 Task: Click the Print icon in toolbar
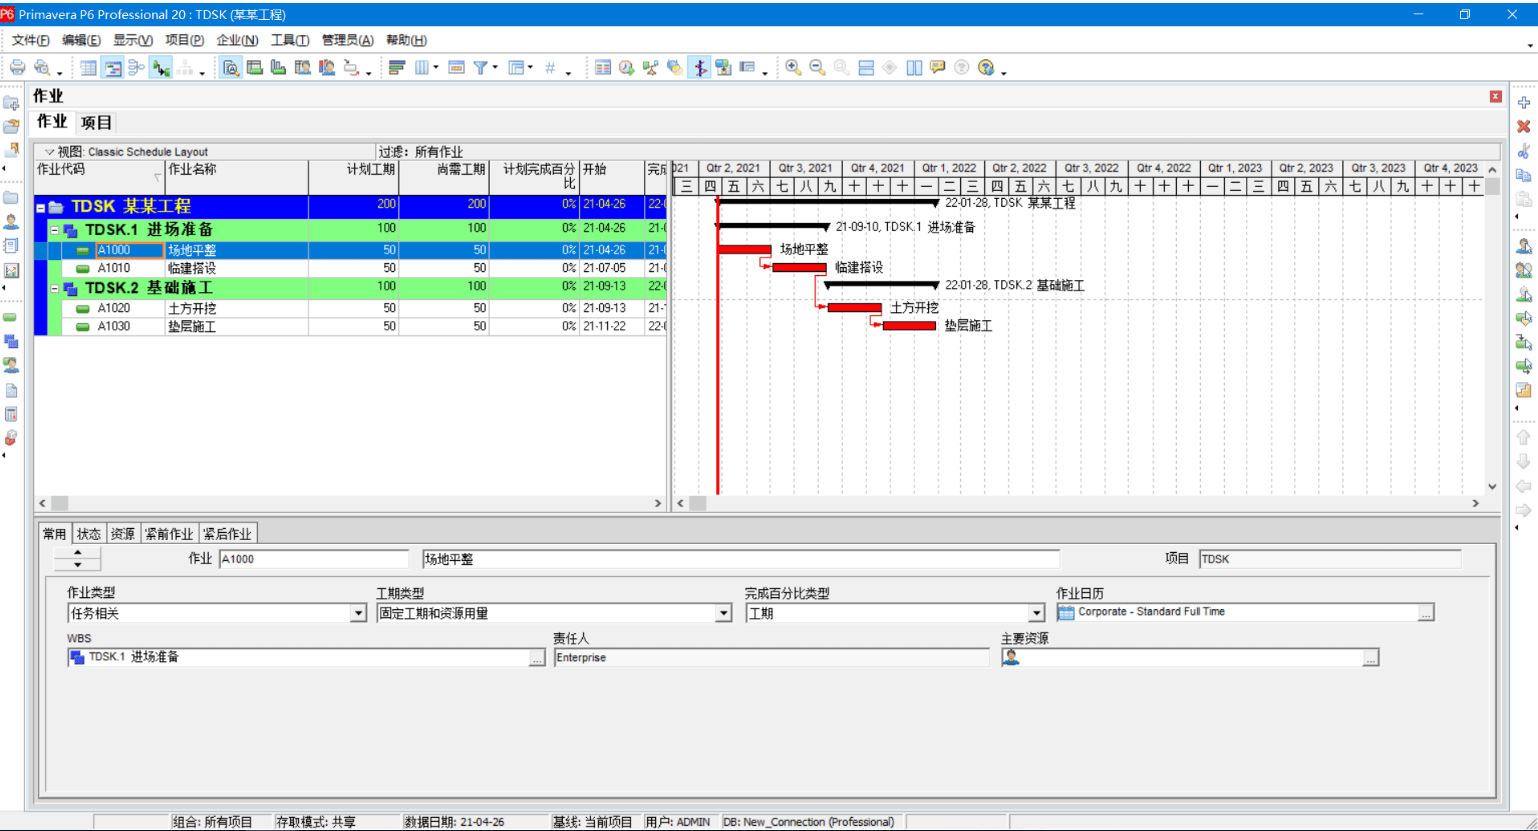tap(17, 68)
